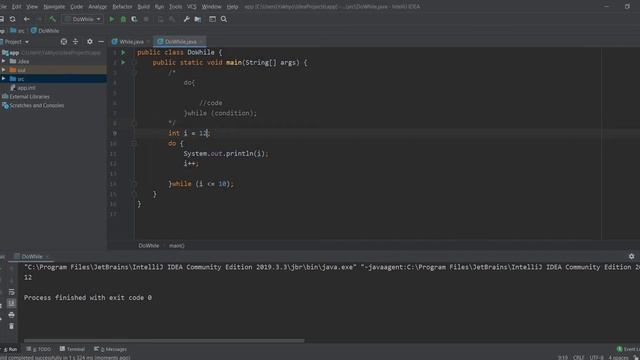
Task: Click the run gutter arrow beside main method
Action: click(x=123, y=62)
